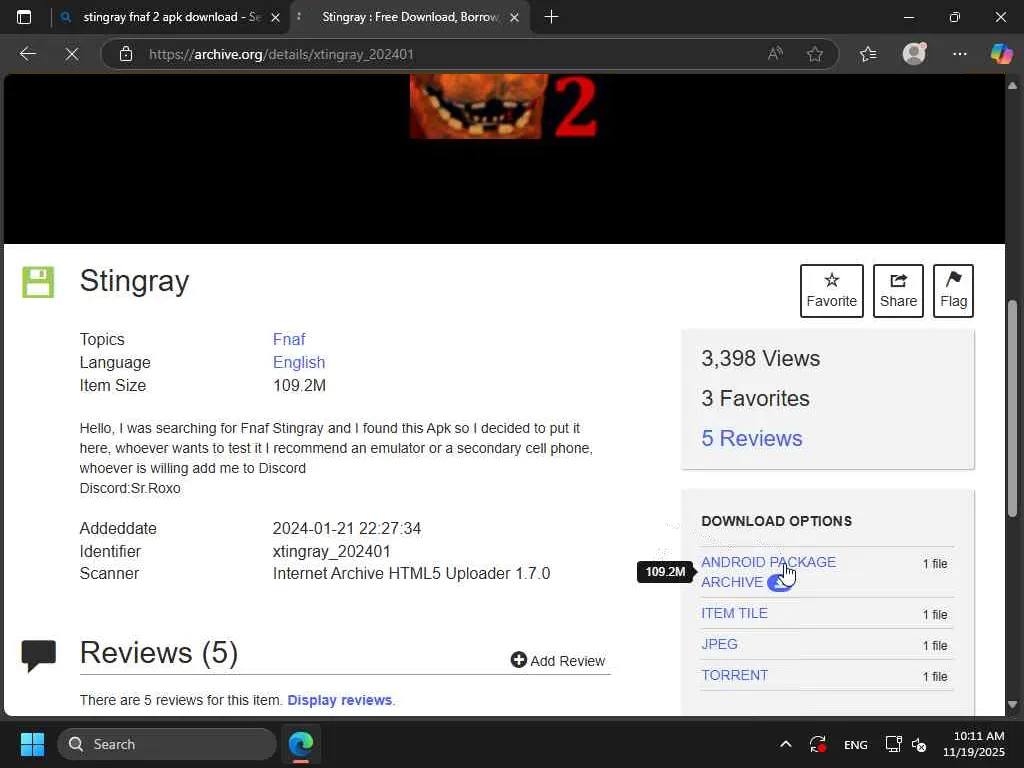1024x768 pixels.
Task: Share the Stingray item
Action: tap(898, 291)
